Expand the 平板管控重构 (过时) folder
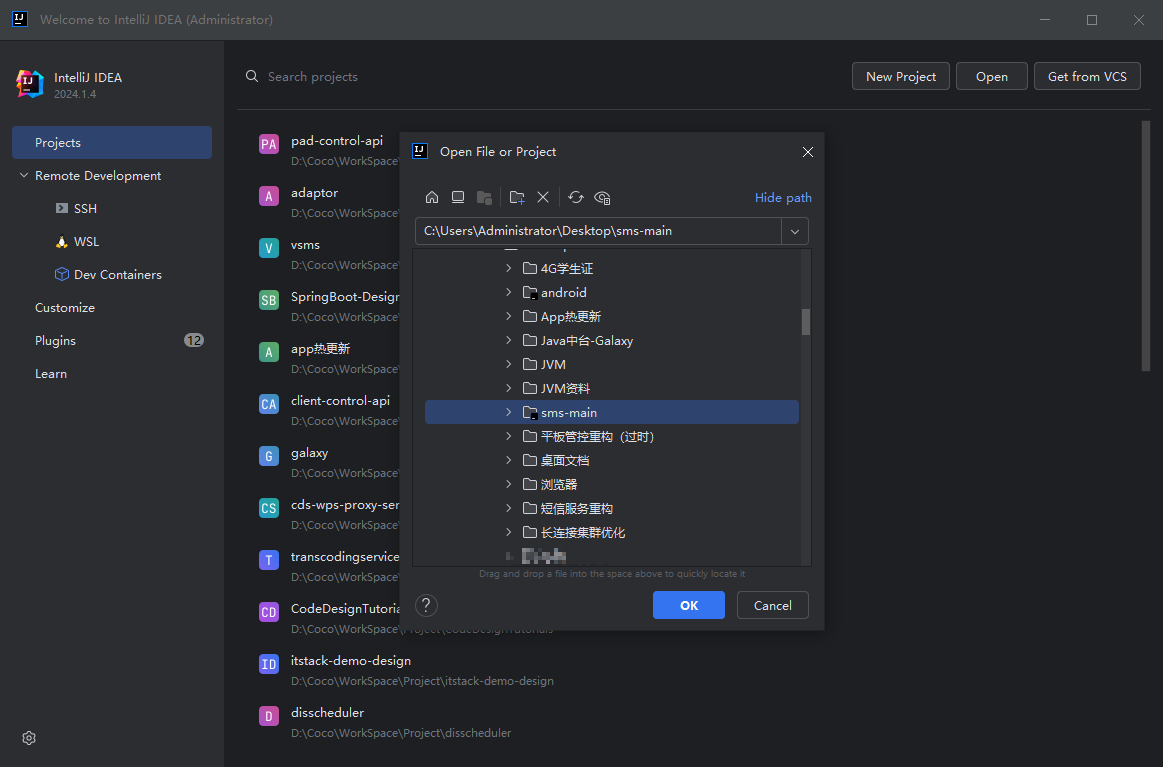Viewport: 1163px width, 767px height. [x=508, y=436]
